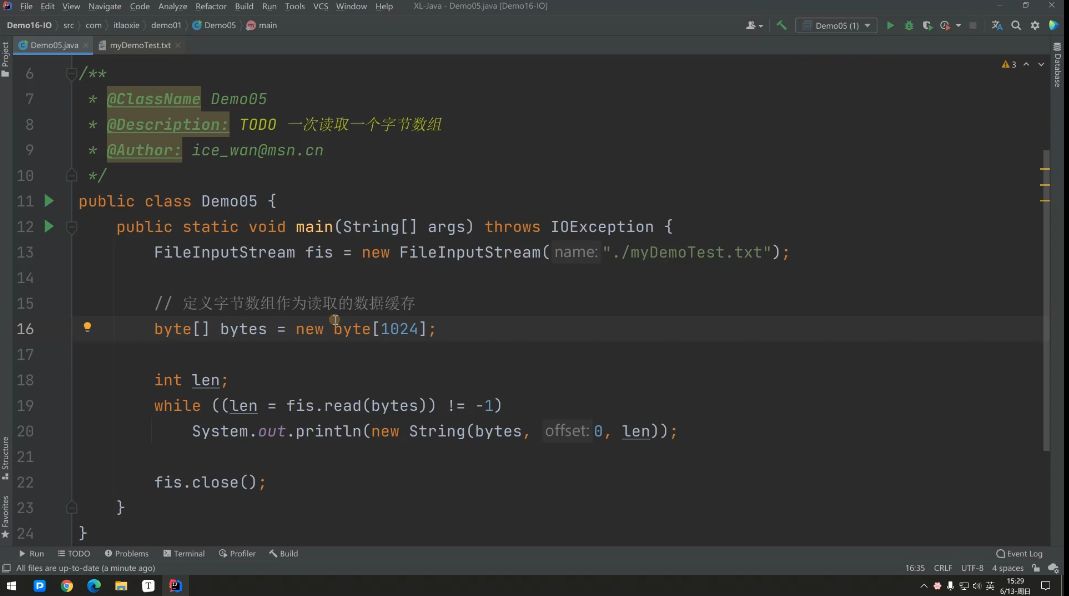This screenshot has height=596, width=1069.
Task: Toggle tool window bars icon in status bar
Action: click(6, 568)
